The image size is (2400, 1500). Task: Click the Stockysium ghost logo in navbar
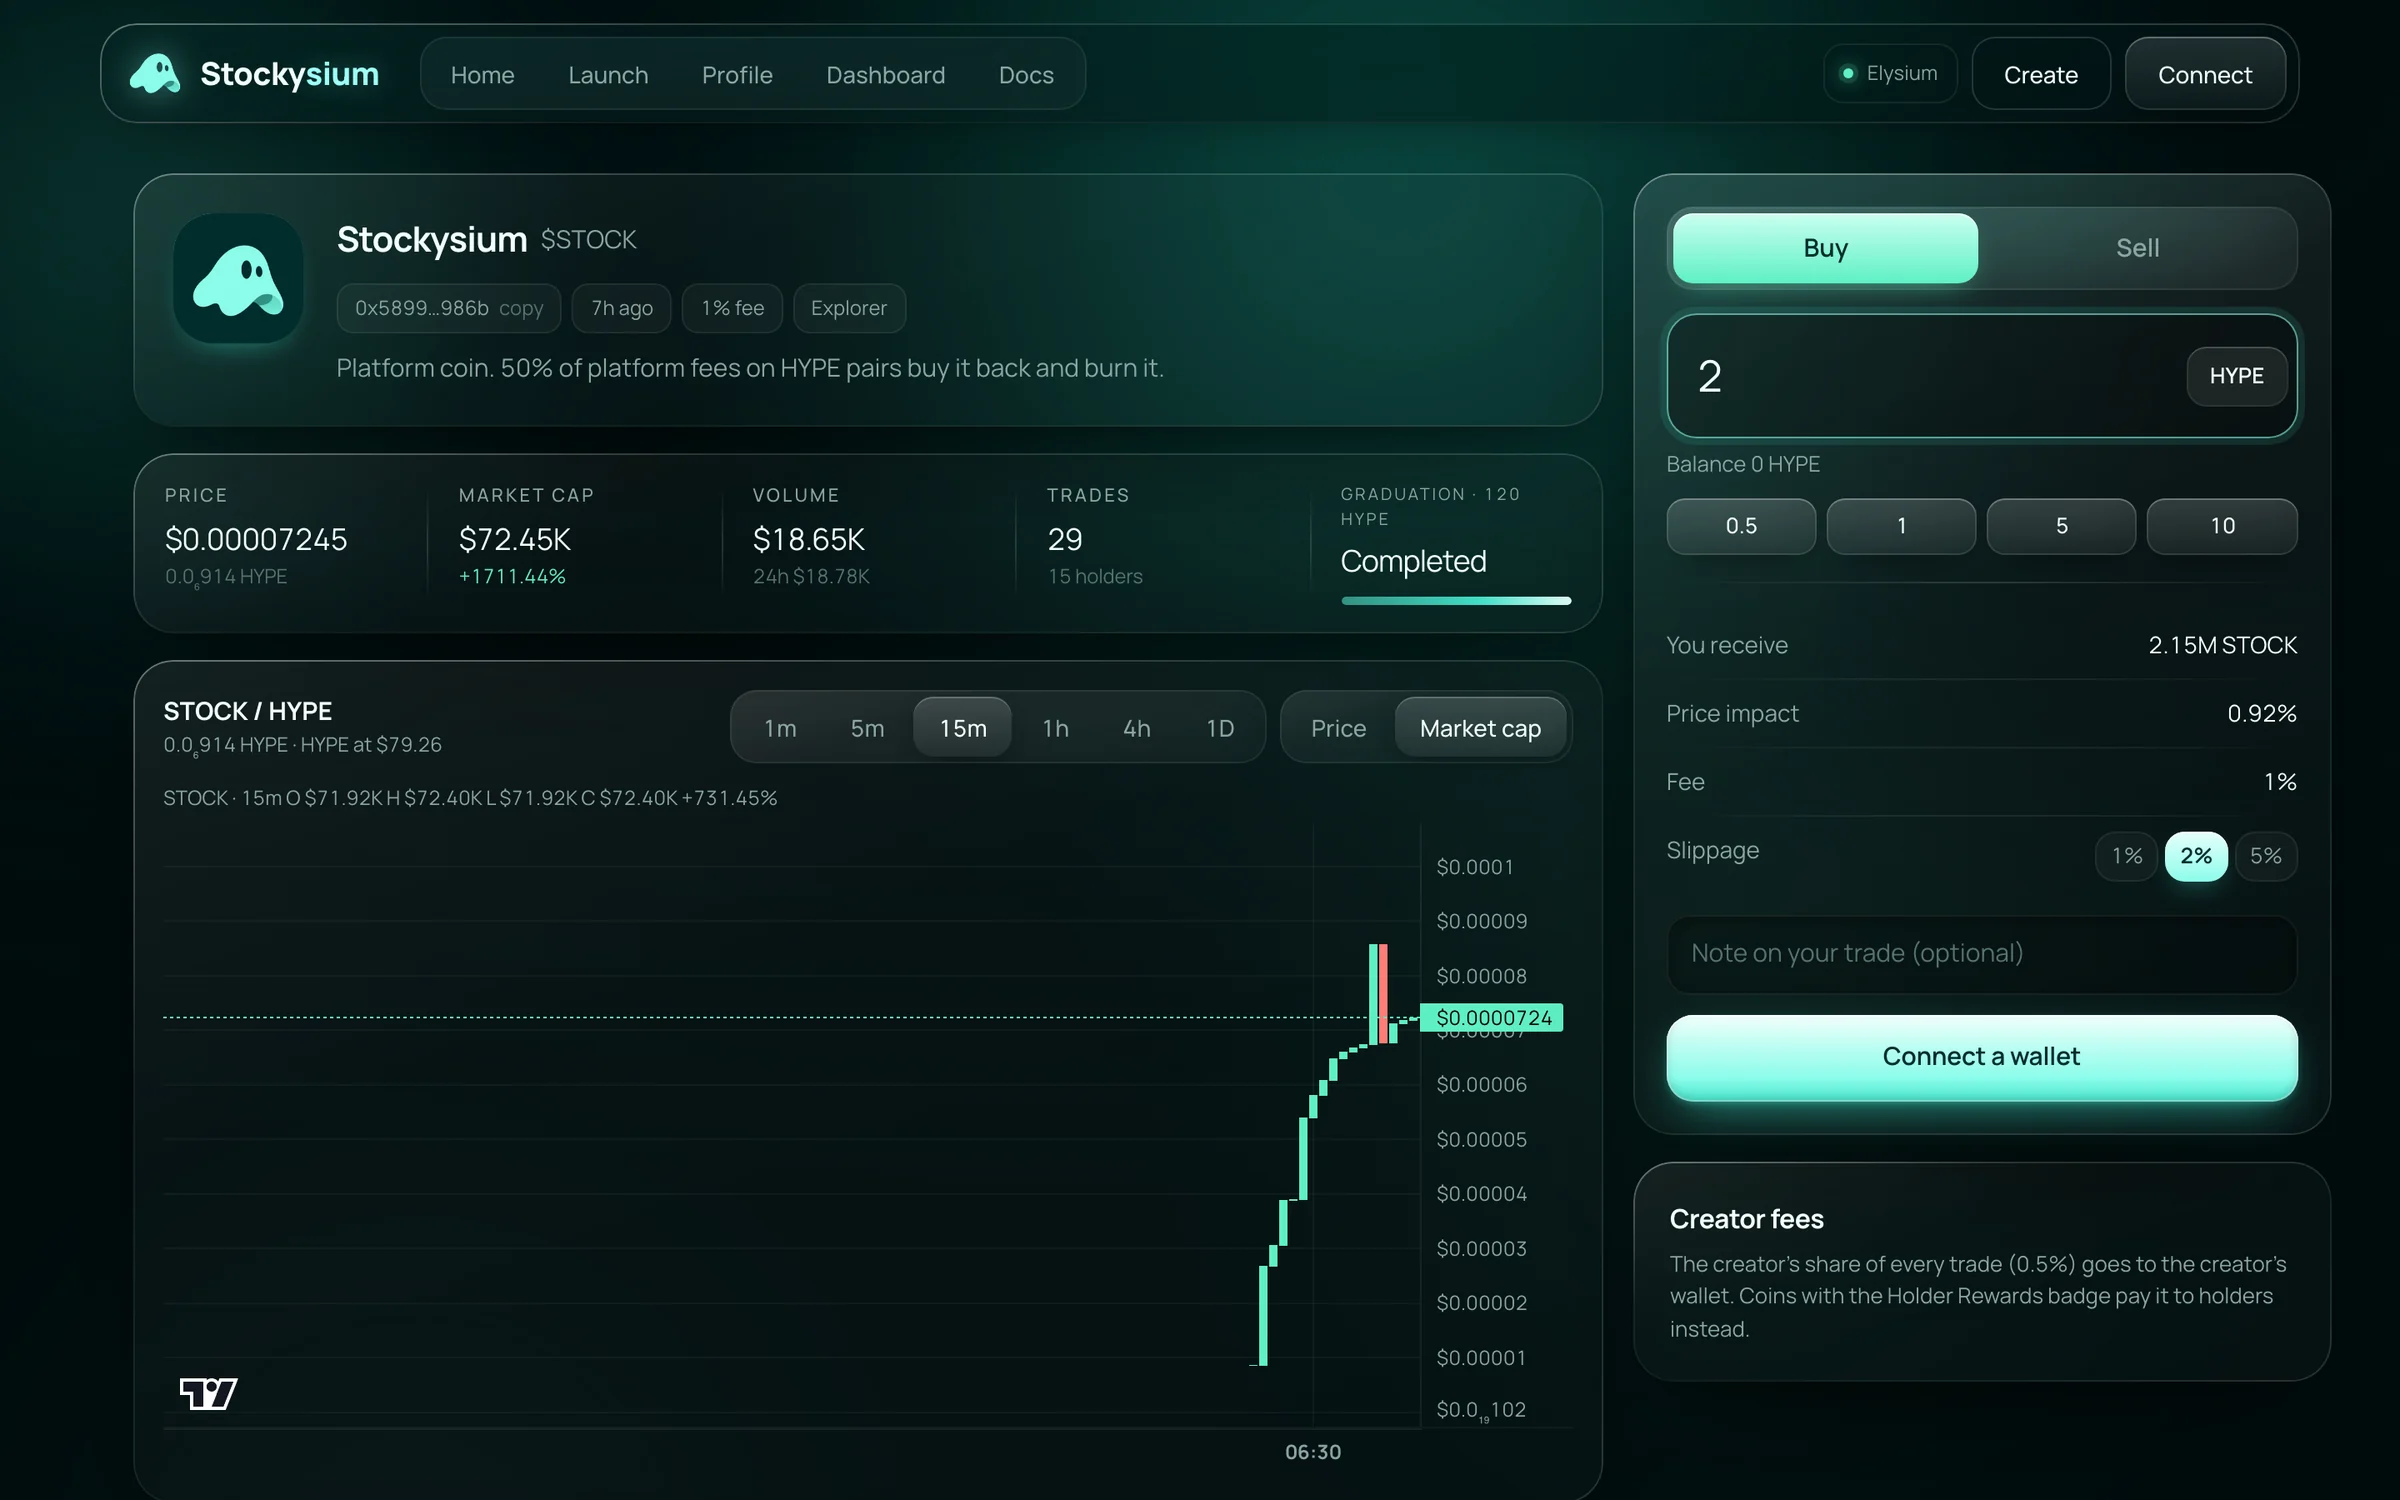pos(155,74)
